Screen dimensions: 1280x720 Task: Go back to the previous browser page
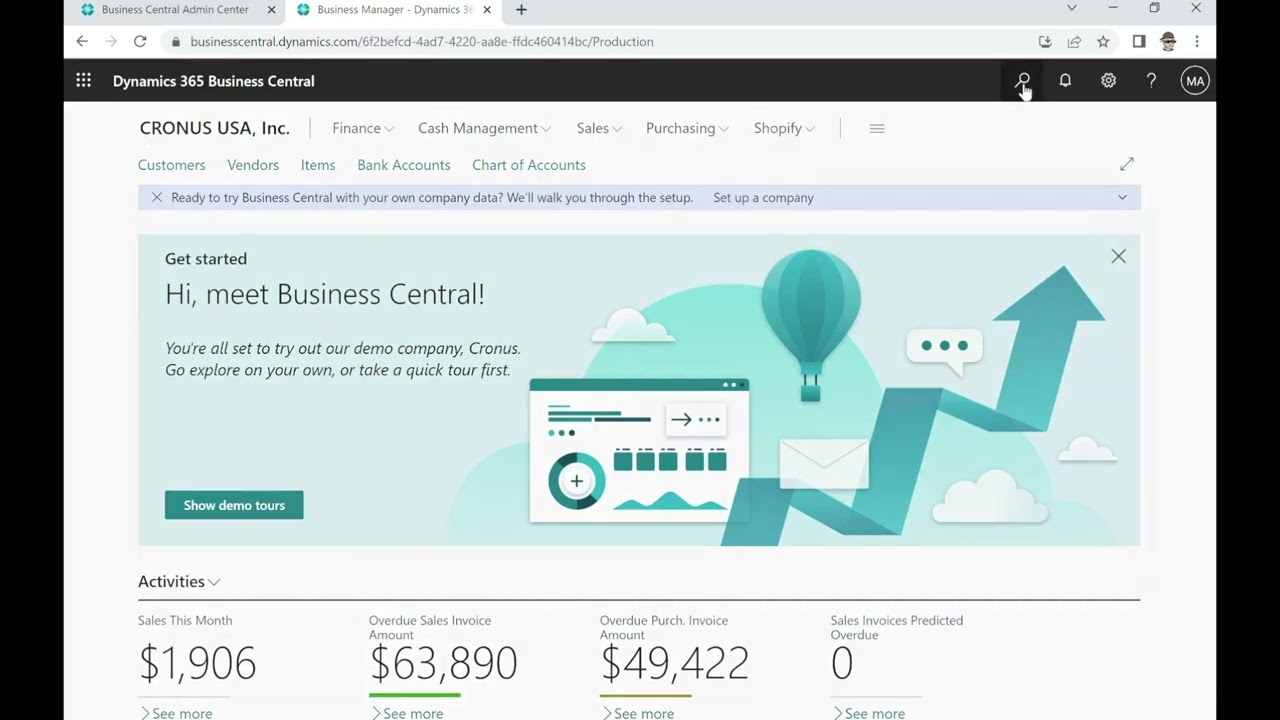[82, 41]
